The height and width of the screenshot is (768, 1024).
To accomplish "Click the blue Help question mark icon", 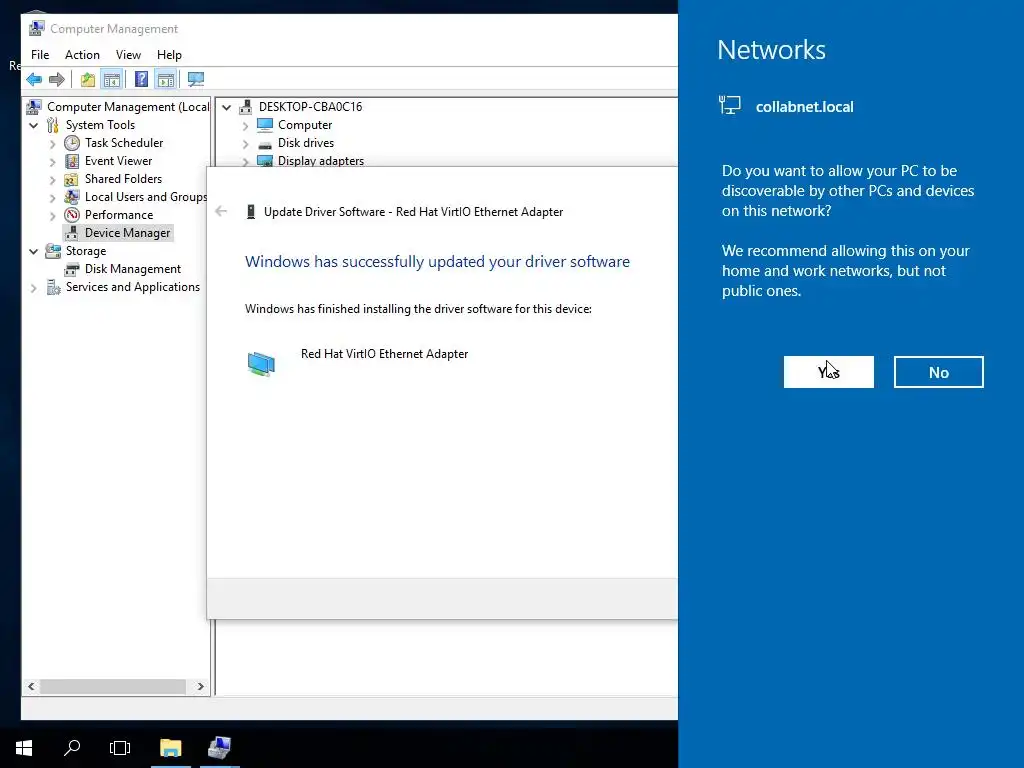I will click(x=141, y=80).
